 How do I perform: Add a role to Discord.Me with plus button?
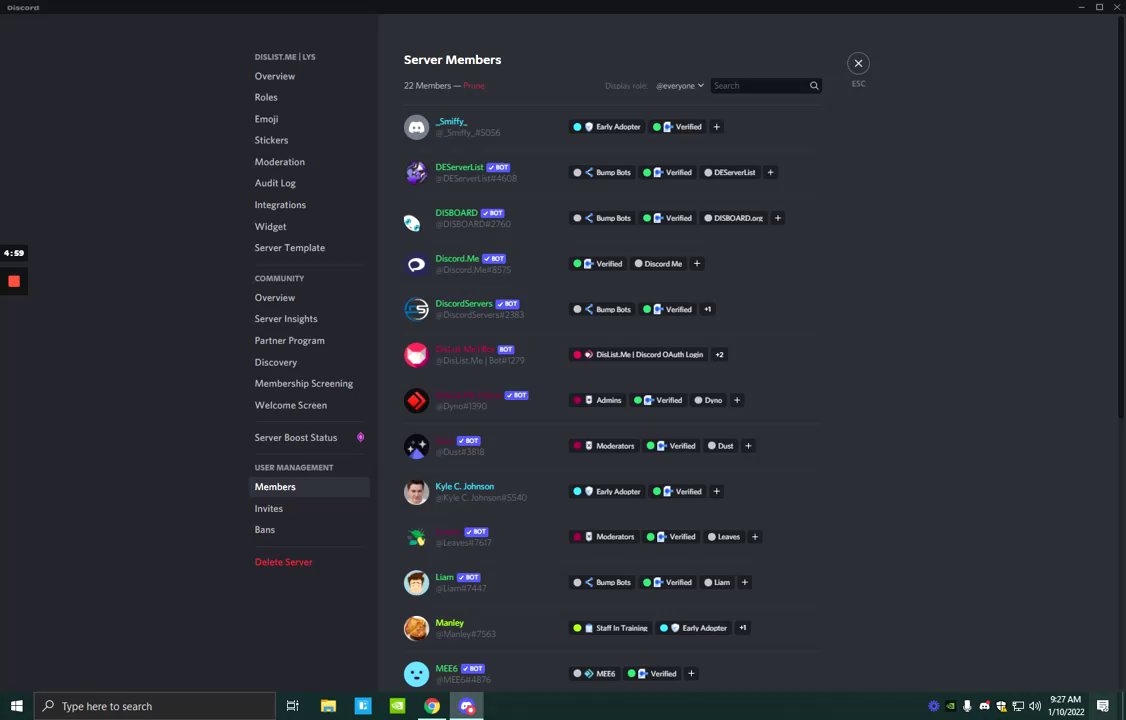coord(697,263)
